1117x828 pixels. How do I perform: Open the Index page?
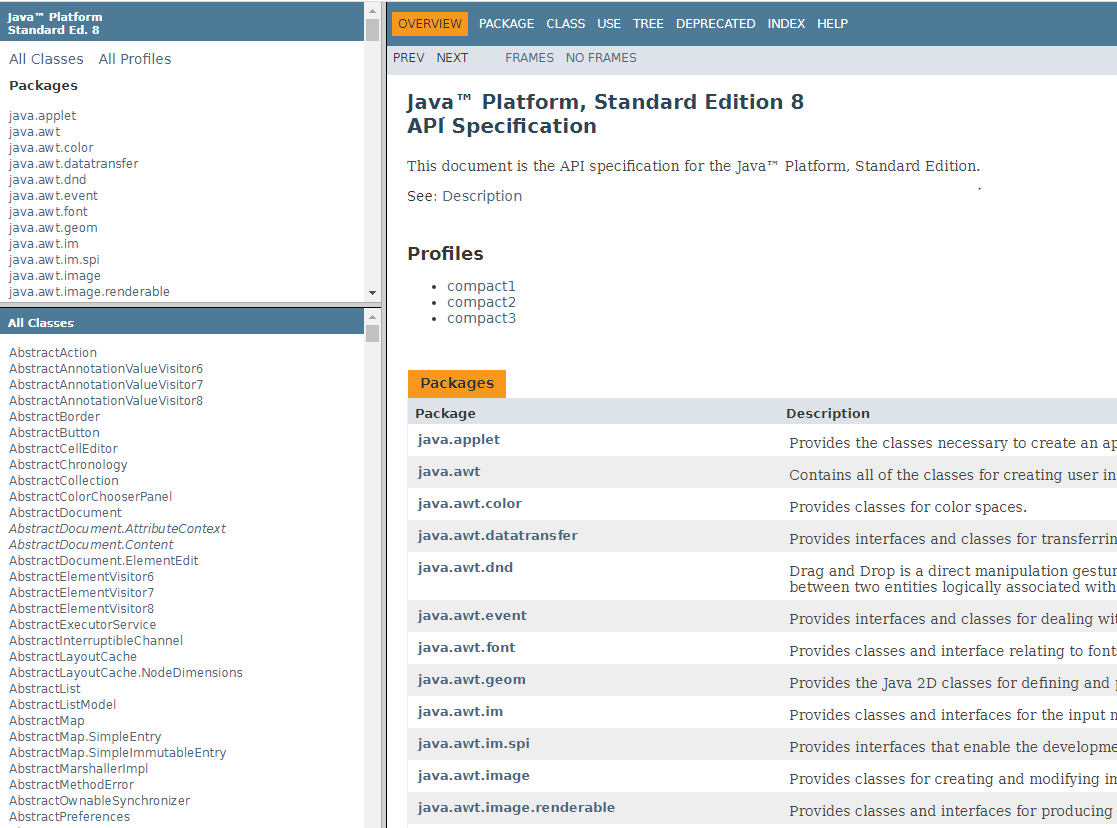tap(786, 24)
